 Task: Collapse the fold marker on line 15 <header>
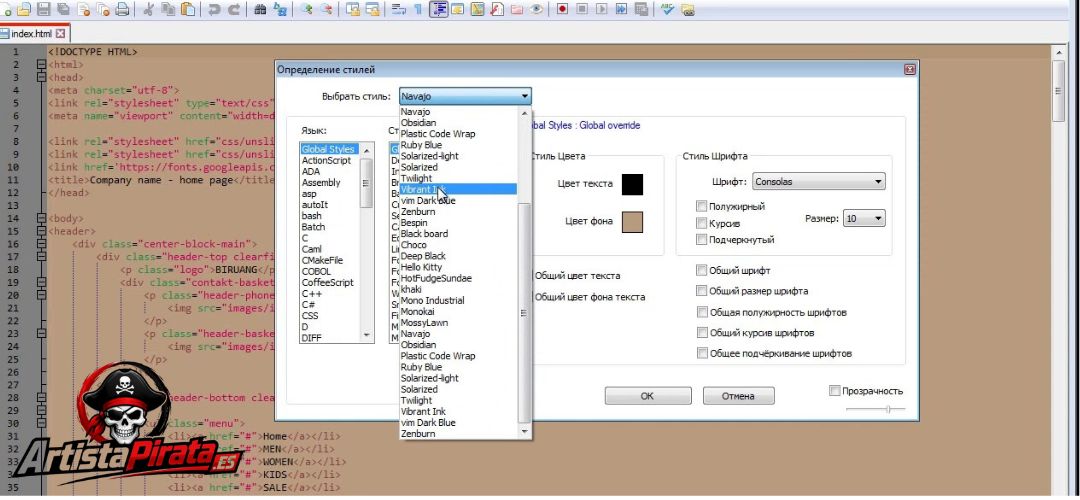pyautogui.click(x=41, y=231)
